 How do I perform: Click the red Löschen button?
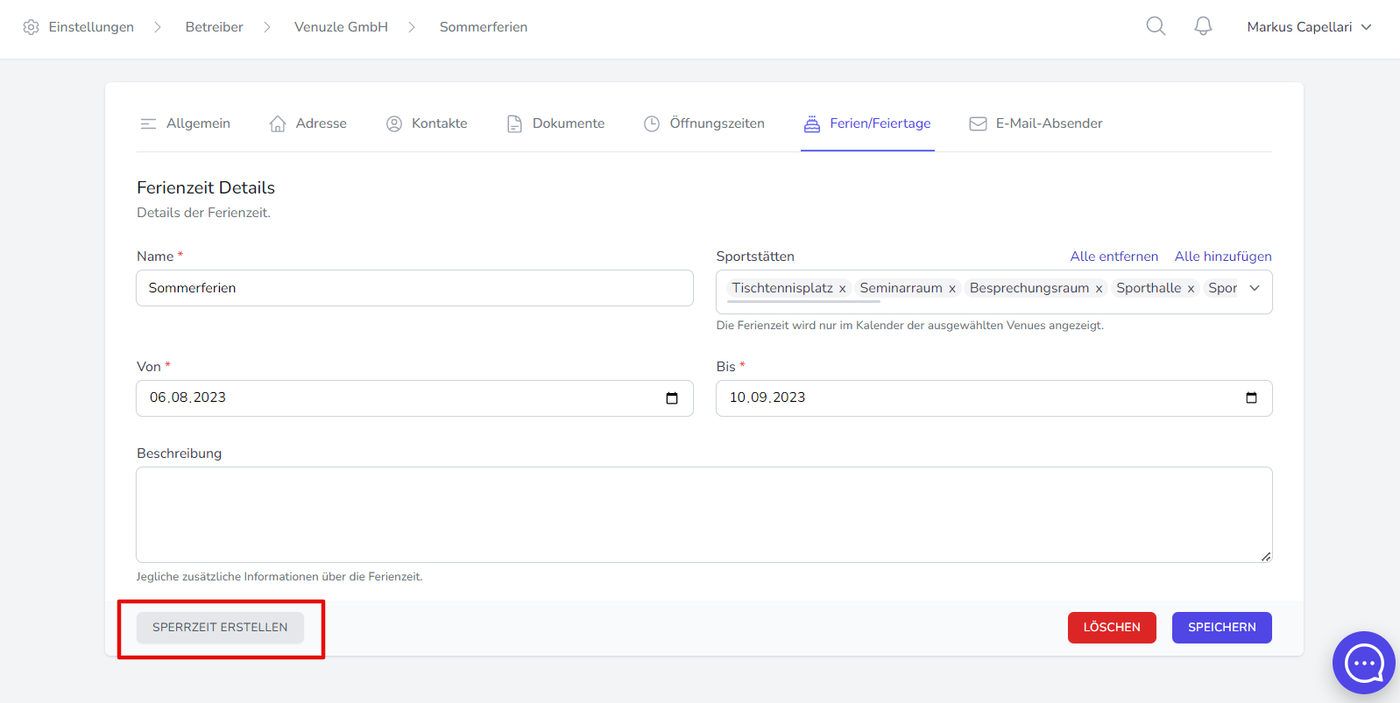[x=1111, y=627]
